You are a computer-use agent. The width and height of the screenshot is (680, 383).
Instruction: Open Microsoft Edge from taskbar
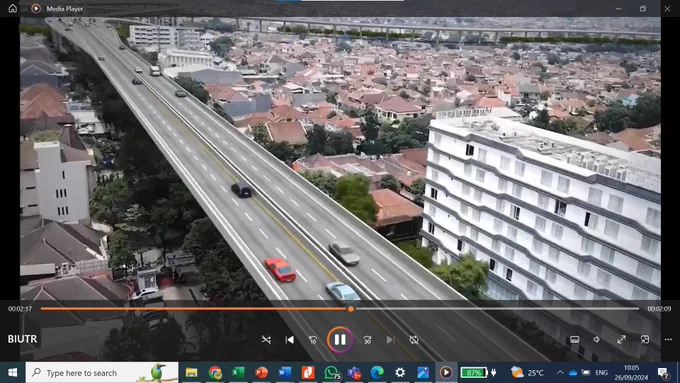377,373
